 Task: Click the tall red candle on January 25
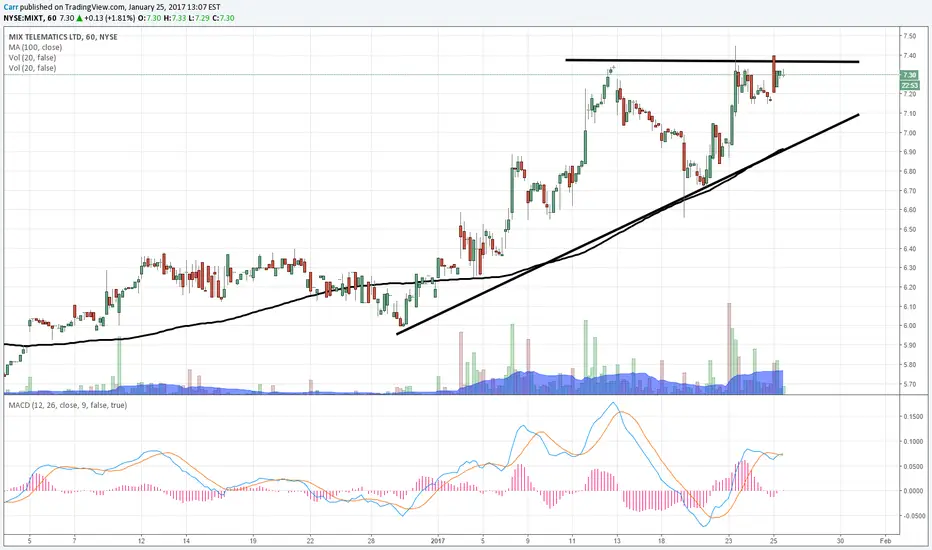(x=774, y=74)
